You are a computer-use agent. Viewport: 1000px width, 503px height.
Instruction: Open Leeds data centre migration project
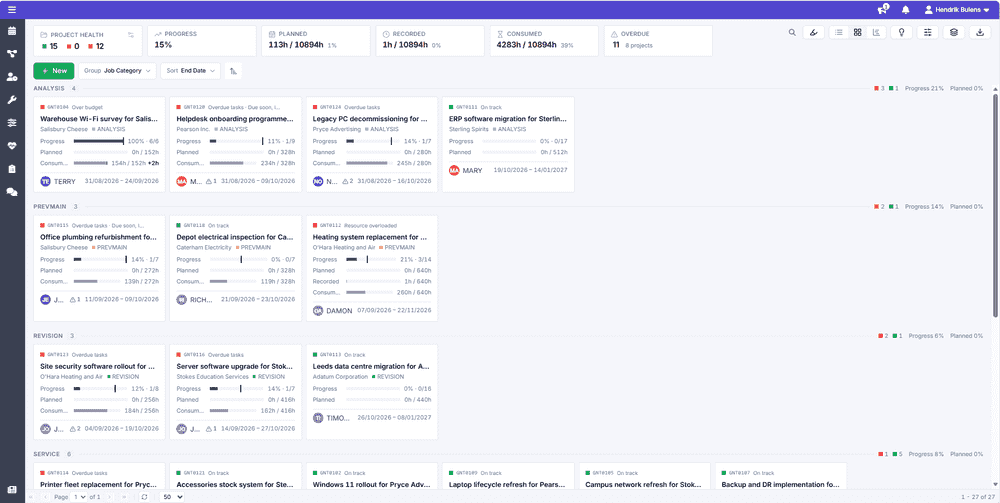(371, 367)
